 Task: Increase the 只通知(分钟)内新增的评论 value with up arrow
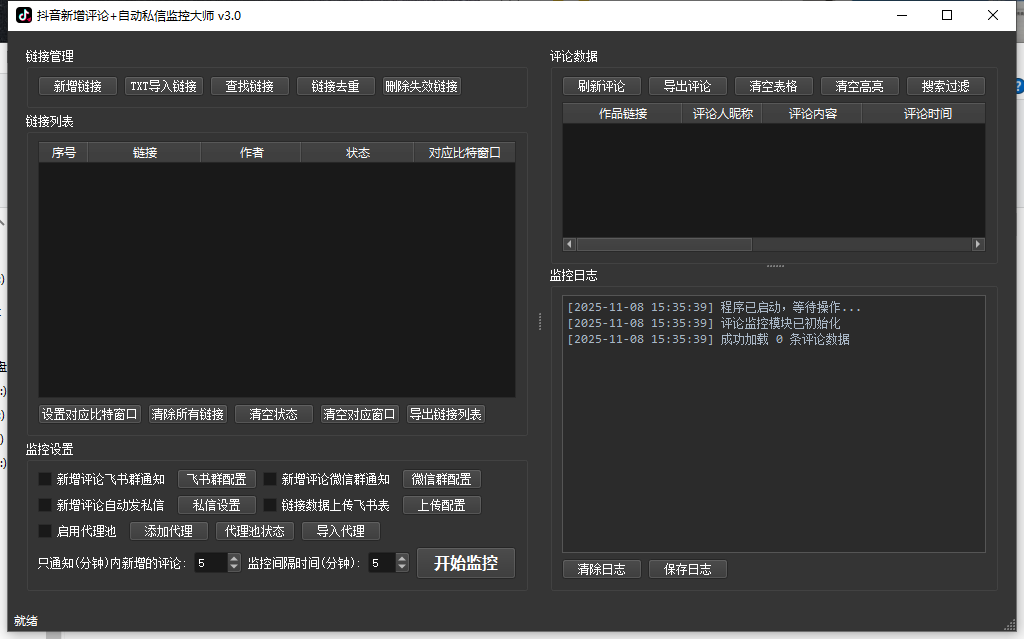[234, 559]
